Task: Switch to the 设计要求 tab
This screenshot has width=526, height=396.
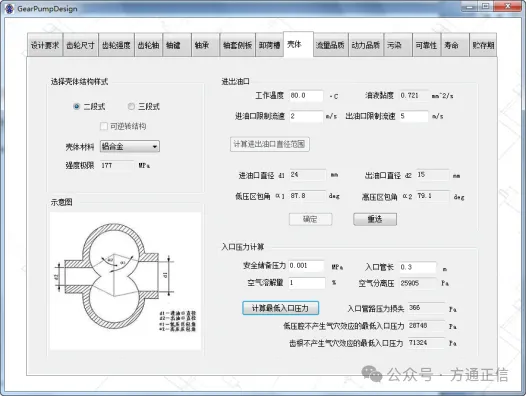Action: coord(45,45)
